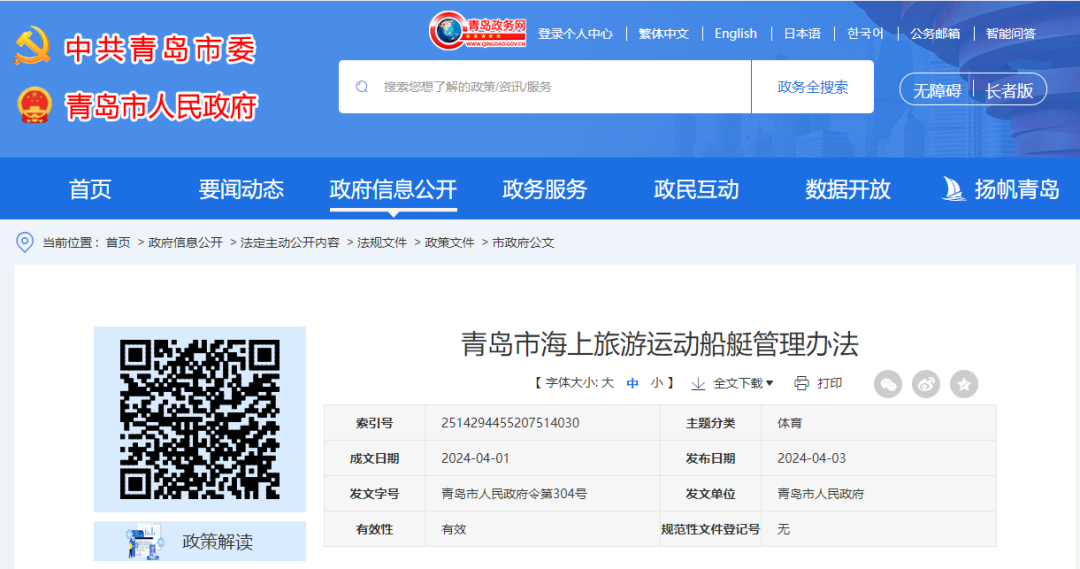Go to 政府信息公开 in the breadcrumb
The width and height of the screenshot is (1080, 569).
tap(185, 242)
